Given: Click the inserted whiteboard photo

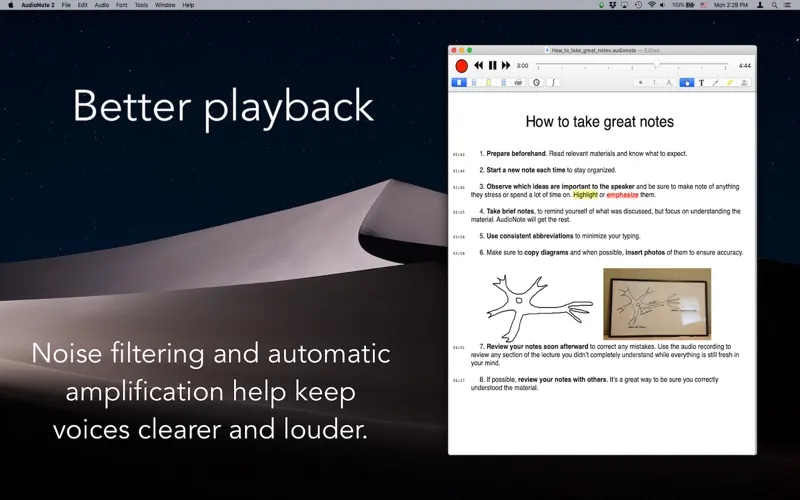Looking at the screenshot, I should pos(657,304).
